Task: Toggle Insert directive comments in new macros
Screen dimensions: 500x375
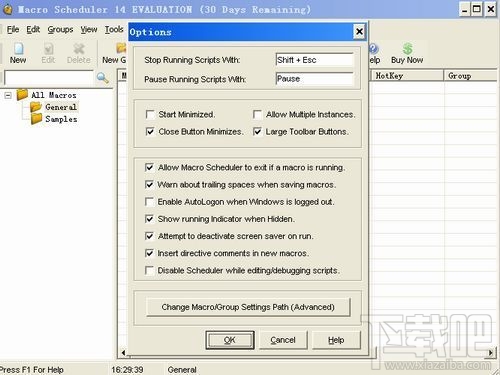Action: coord(149,253)
